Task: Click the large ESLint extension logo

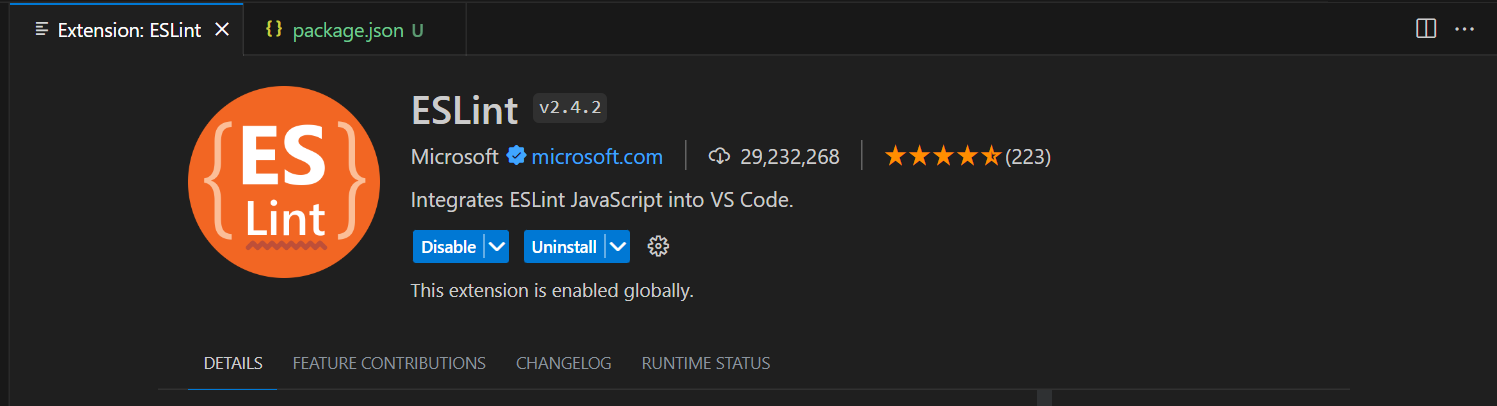Action: [x=284, y=182]
